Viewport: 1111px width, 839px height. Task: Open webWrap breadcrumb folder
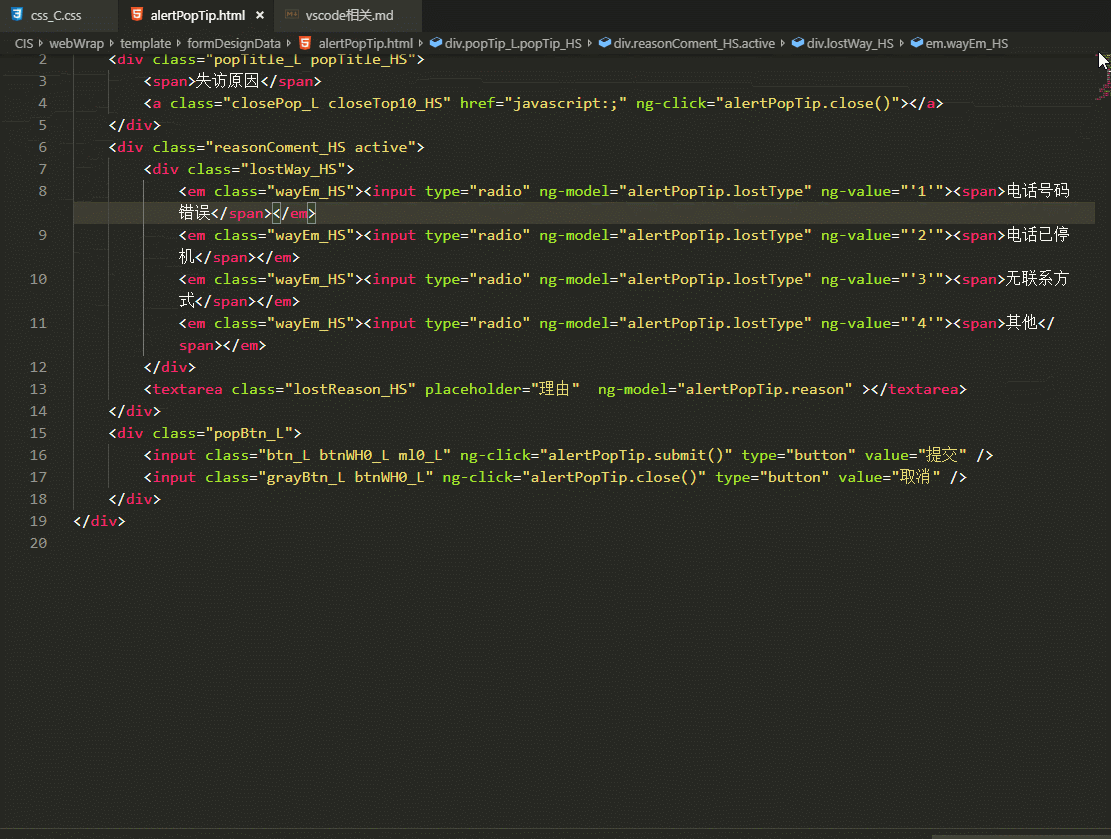77,43
